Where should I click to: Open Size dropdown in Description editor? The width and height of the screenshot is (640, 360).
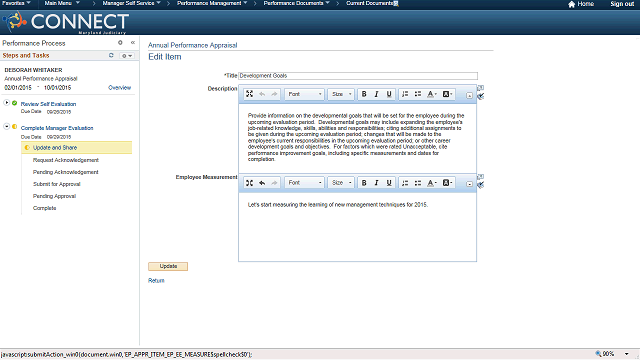[x=341, y=94]
